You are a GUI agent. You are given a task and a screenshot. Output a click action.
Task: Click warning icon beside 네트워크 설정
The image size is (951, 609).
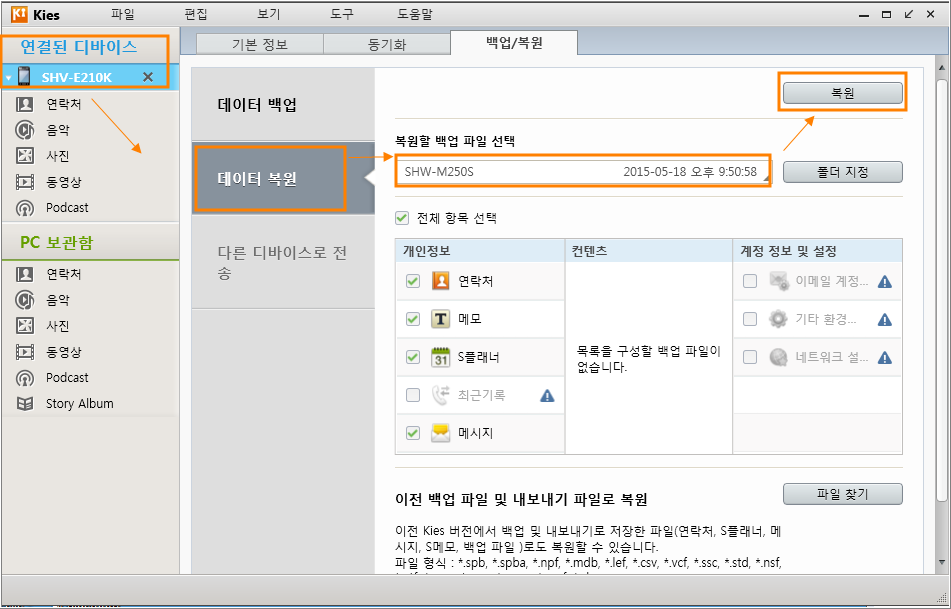pyautogui.click(x=885, y=358)
